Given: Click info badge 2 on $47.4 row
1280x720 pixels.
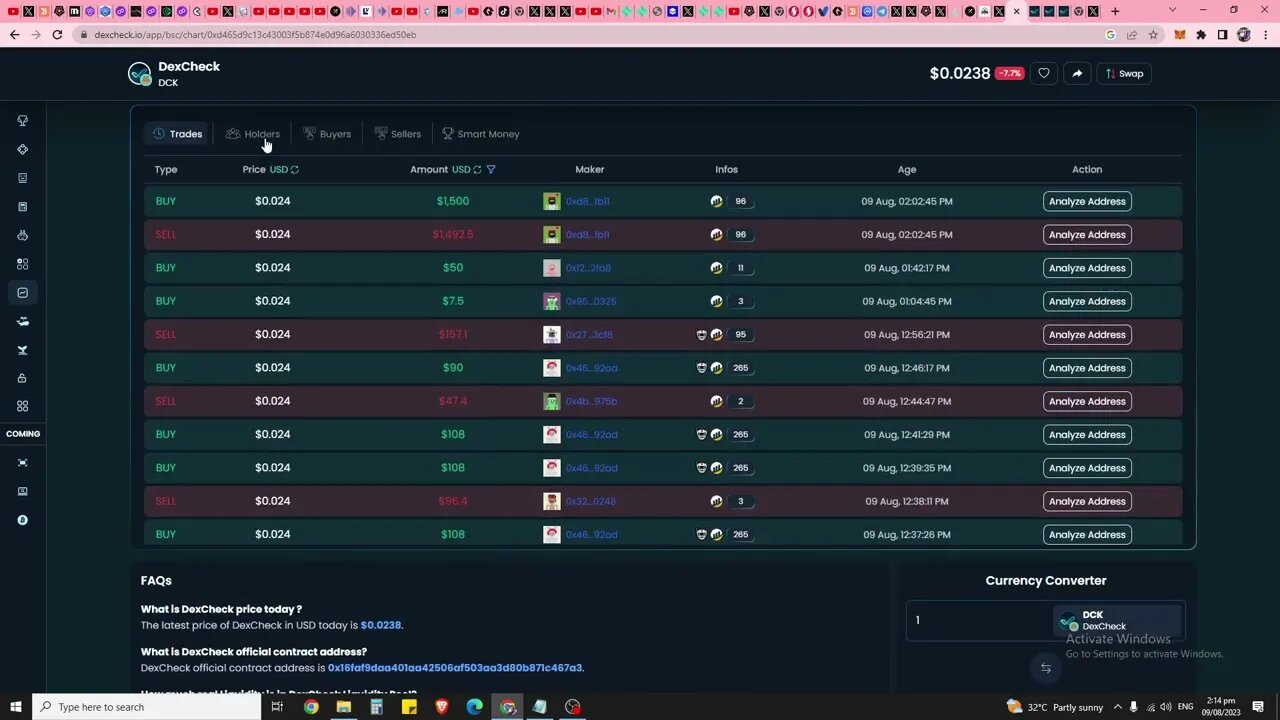Looking at the screenshot, I should coord(741,401).
